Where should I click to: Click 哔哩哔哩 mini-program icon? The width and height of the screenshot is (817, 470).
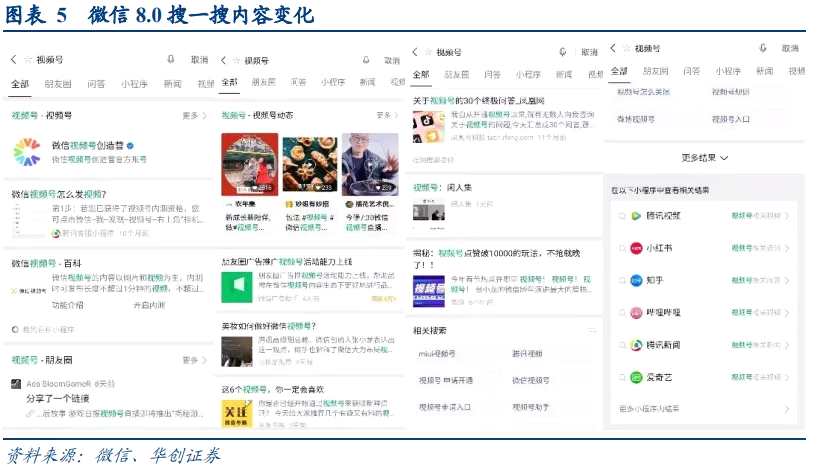click(x=636, y=313)
